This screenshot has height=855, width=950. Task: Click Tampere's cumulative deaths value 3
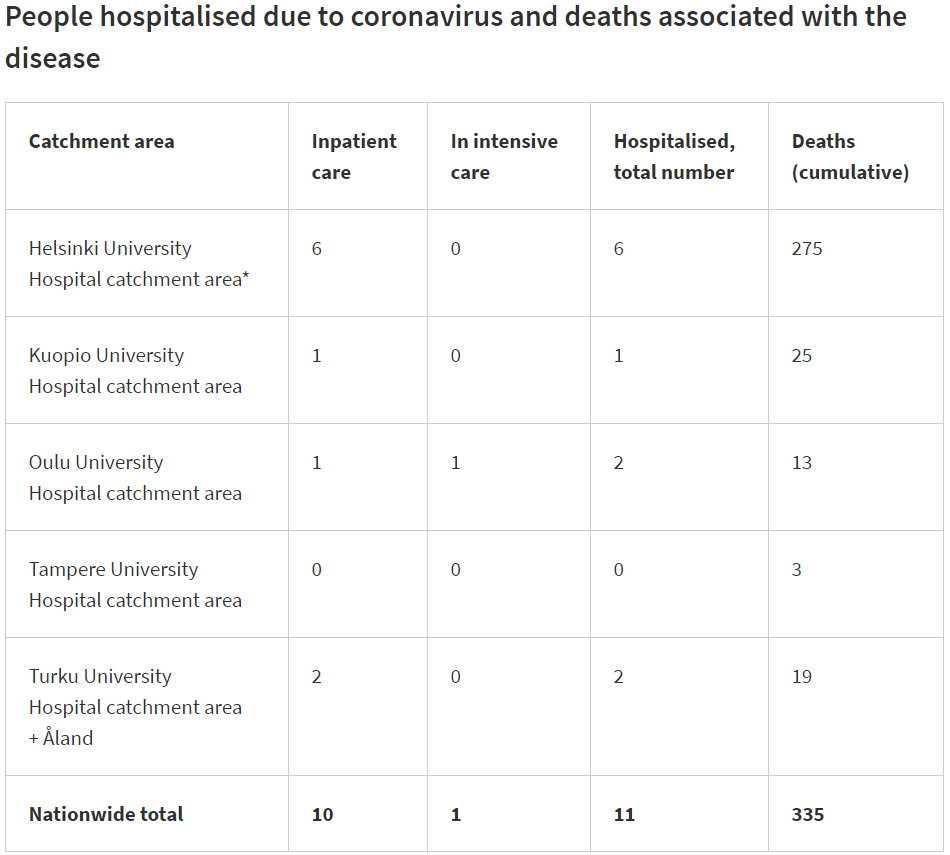pos(797,569)
